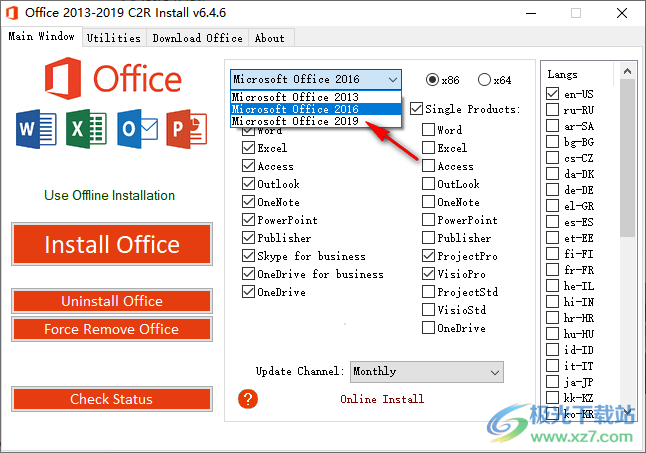
Task: Check the fi-FI language checkbox
Action: tap(552, 253)
